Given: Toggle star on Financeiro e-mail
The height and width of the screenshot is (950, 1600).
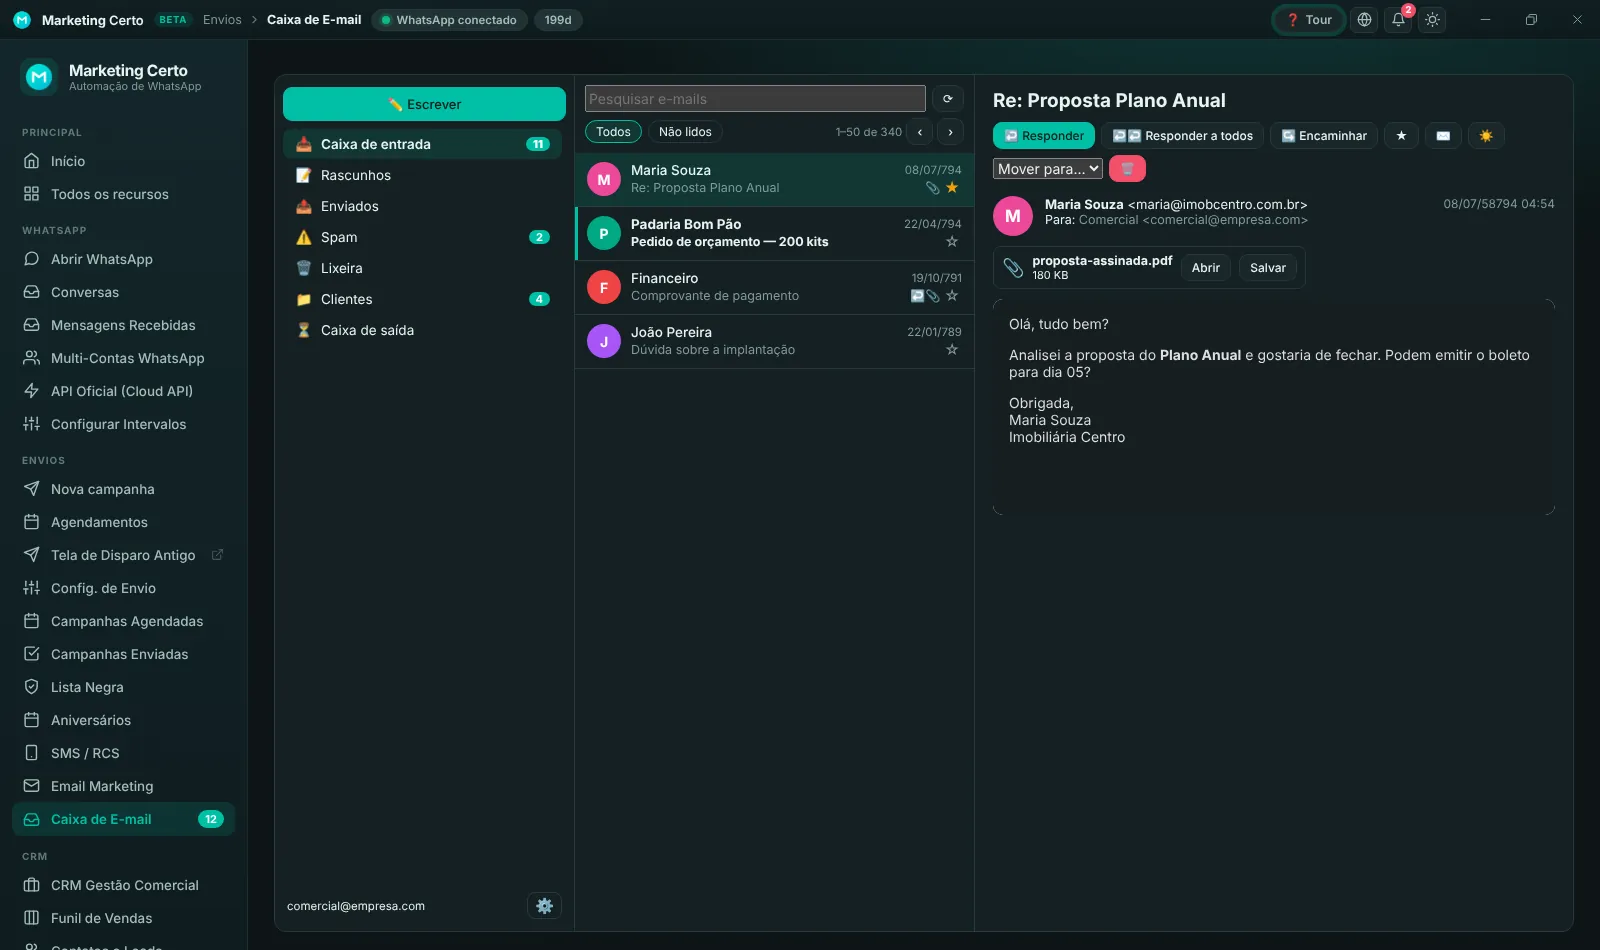Looking at the screenshot, I should point(952,296).
